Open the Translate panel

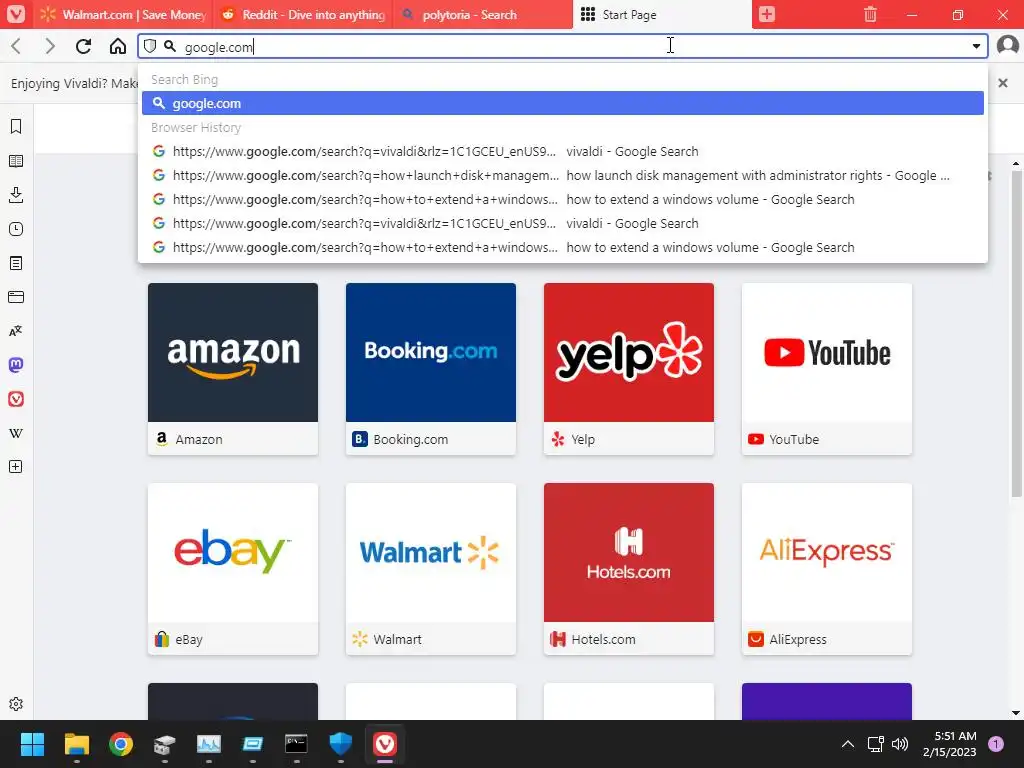[x=16, y=331]
